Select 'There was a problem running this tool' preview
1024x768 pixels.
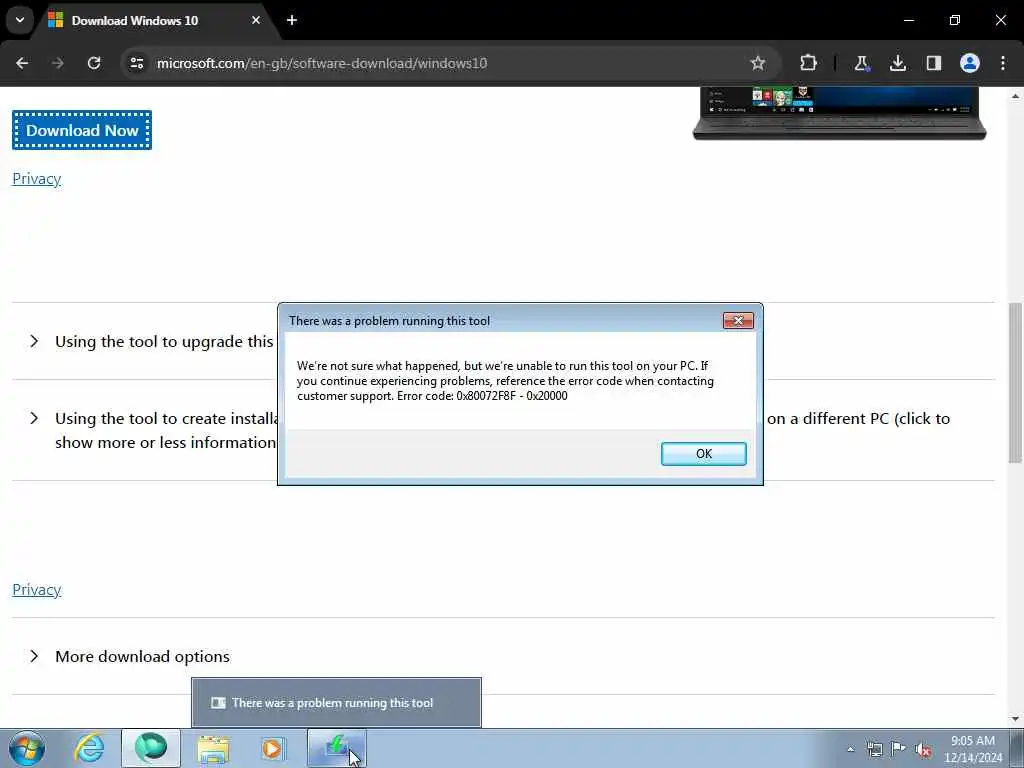pyautogui.click(x=336, y=703)
